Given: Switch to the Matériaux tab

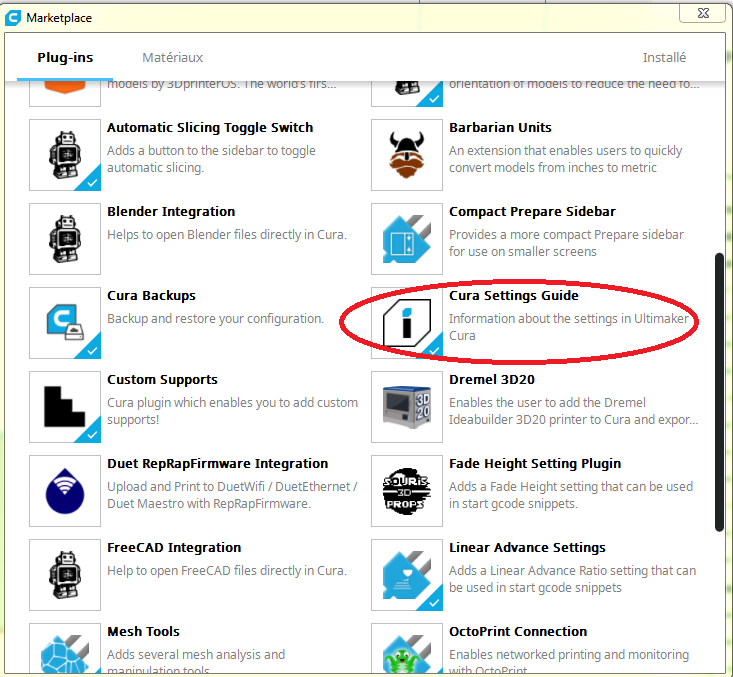Looking at the screenshot, I should 172,58.
